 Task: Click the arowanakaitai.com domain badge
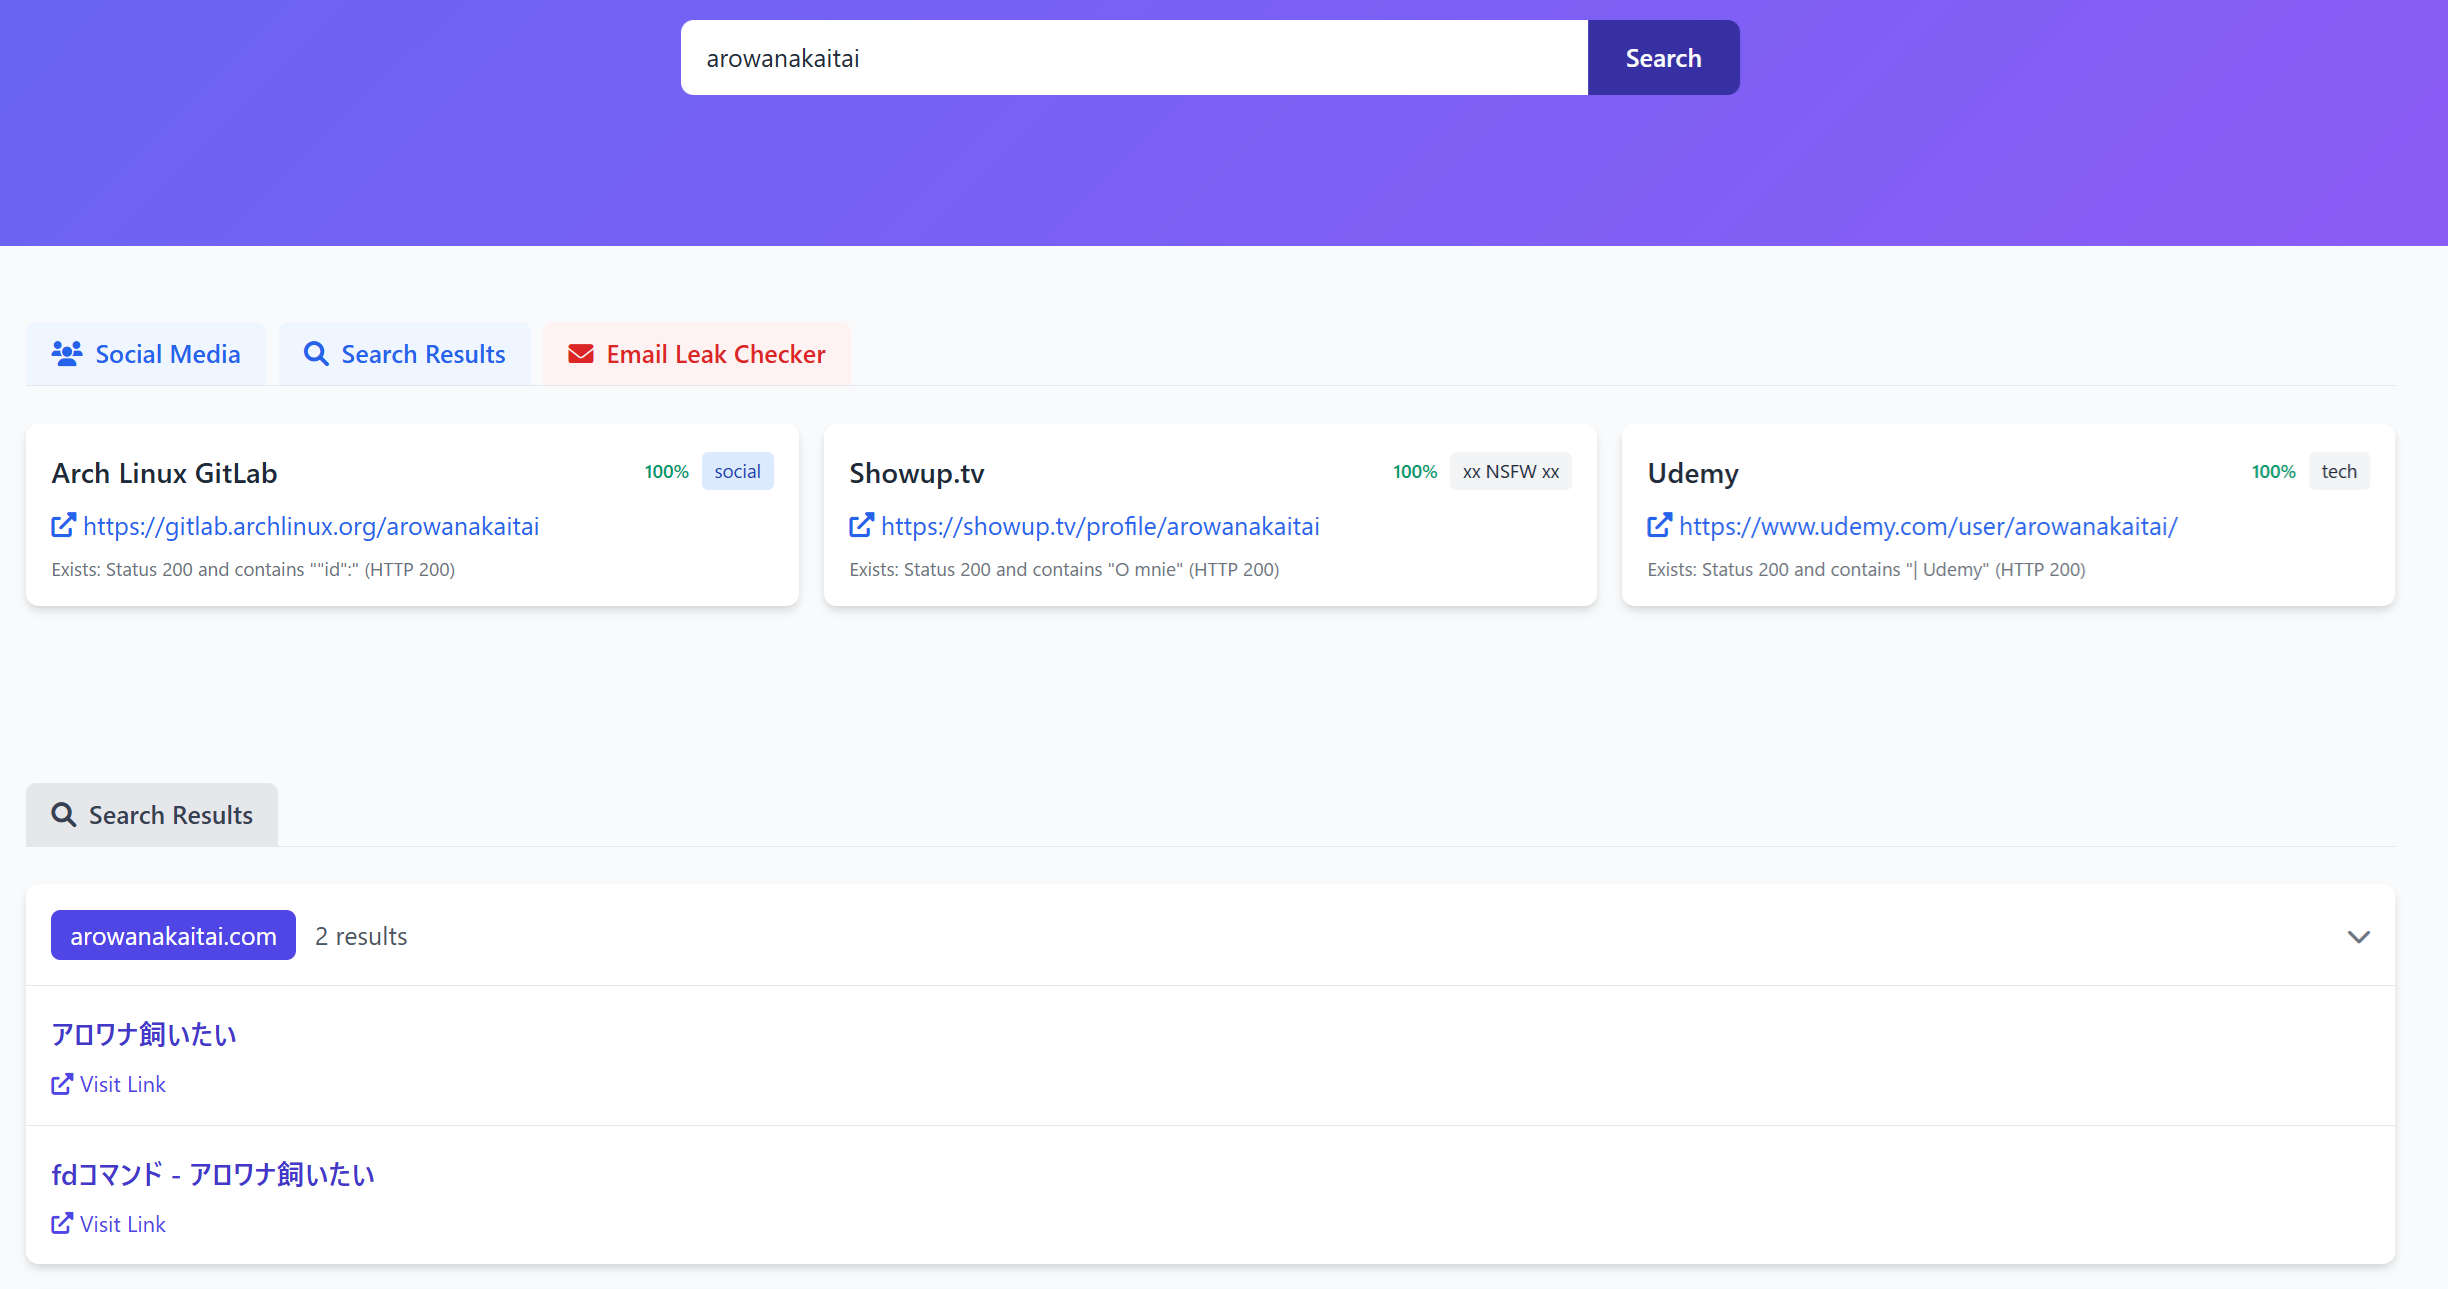(x=173, y=936)
